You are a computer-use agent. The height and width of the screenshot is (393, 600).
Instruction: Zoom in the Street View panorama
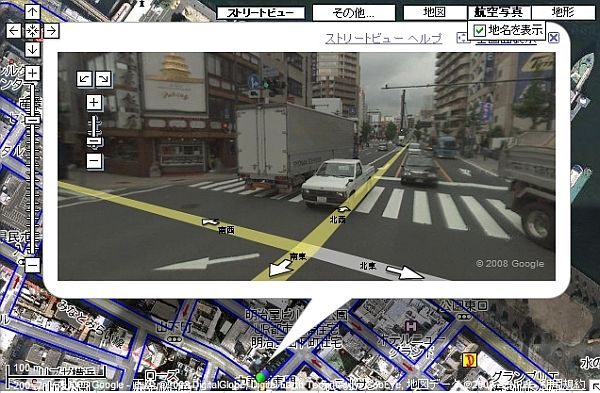coord(94,103)
